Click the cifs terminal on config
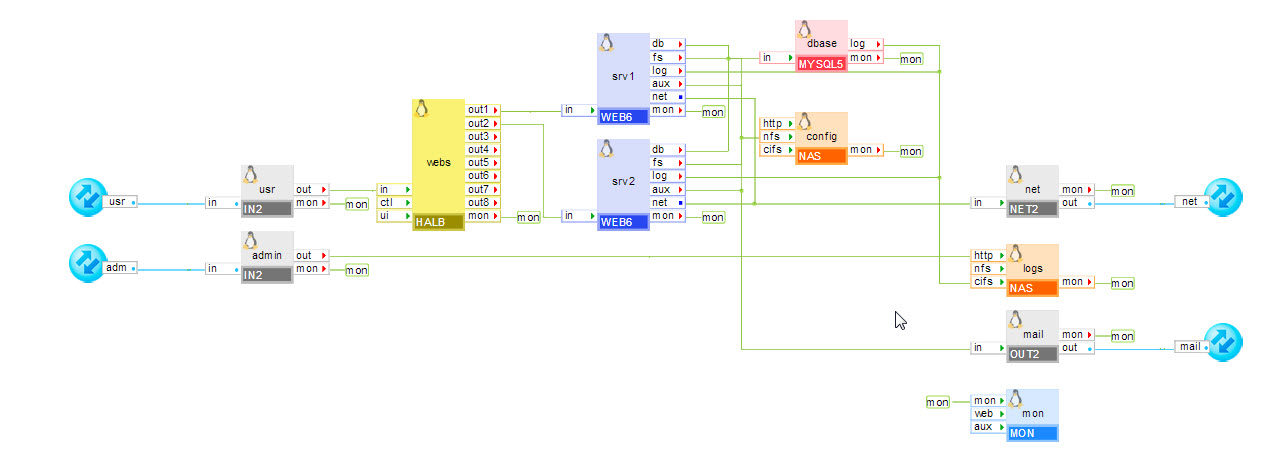Screen dimensions: 1280x467 pyautogui.click(x=777, y=149)
